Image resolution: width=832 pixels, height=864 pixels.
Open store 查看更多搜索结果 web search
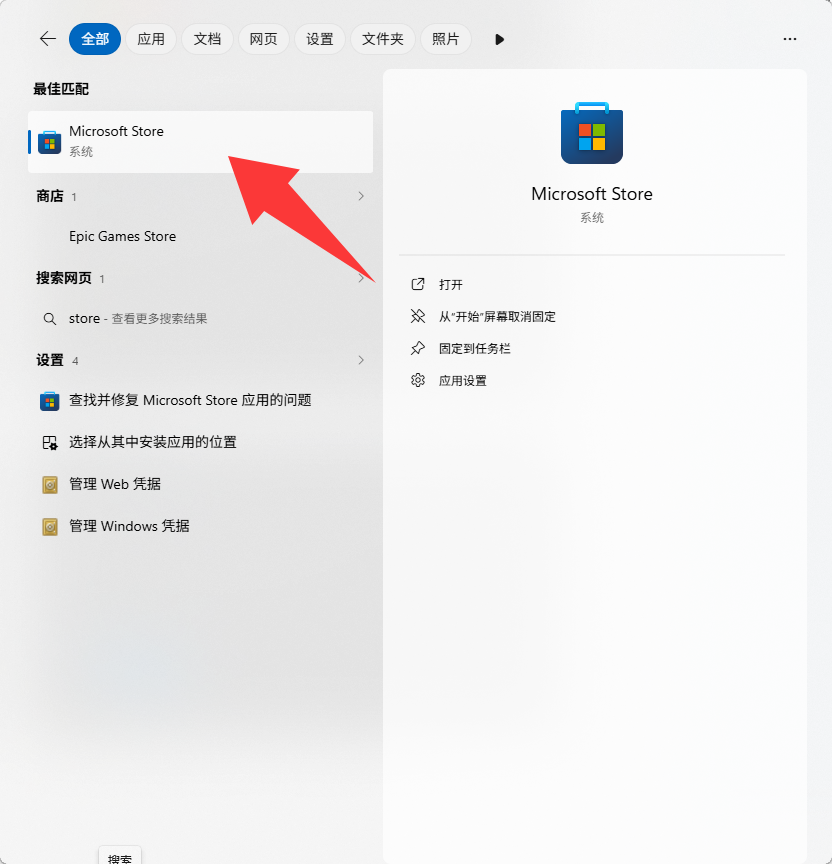coord(138,318)
